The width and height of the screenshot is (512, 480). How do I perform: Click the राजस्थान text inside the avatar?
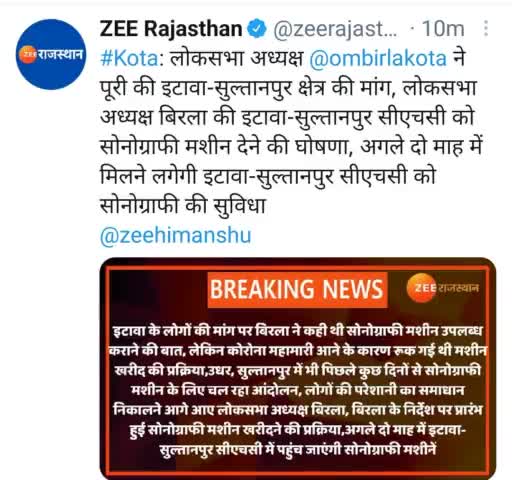click(59, 54)
